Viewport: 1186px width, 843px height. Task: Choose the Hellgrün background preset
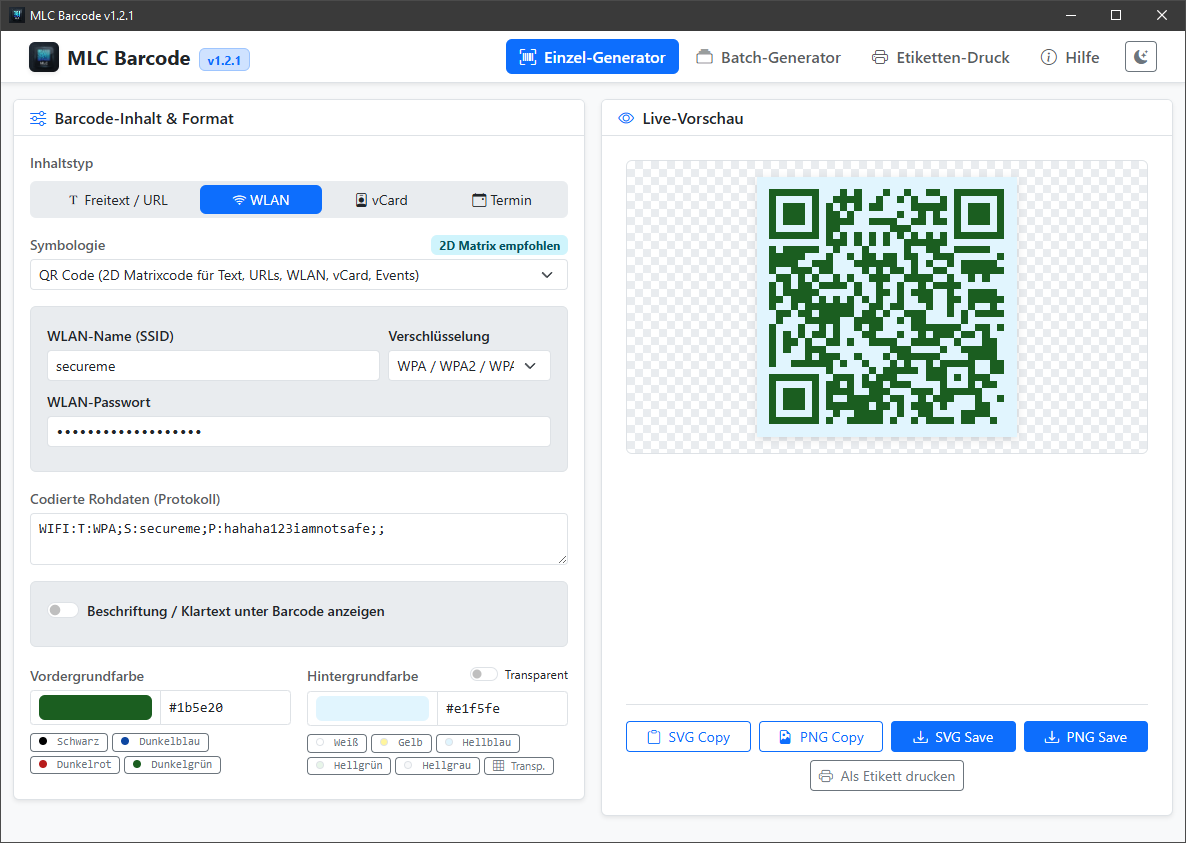tap(349, 766)
